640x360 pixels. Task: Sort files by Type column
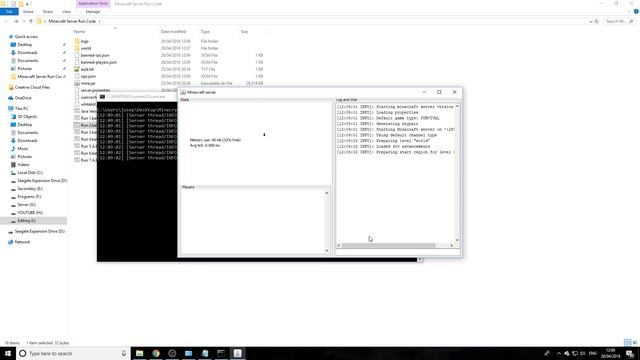click(x=205, y=31)
